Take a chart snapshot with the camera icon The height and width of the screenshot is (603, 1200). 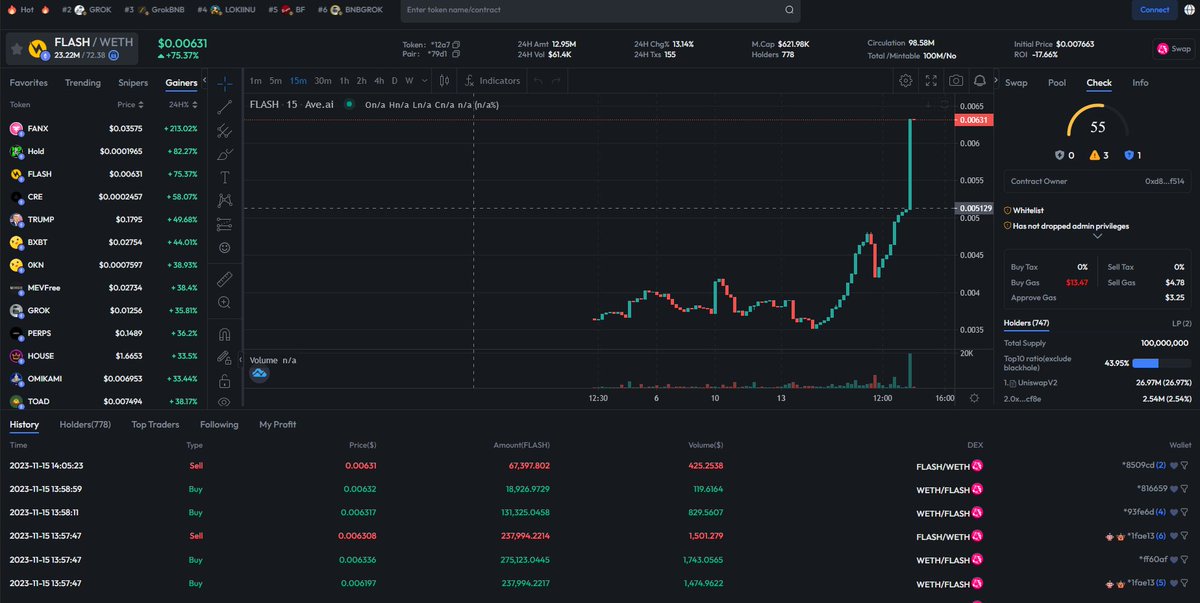957,80
